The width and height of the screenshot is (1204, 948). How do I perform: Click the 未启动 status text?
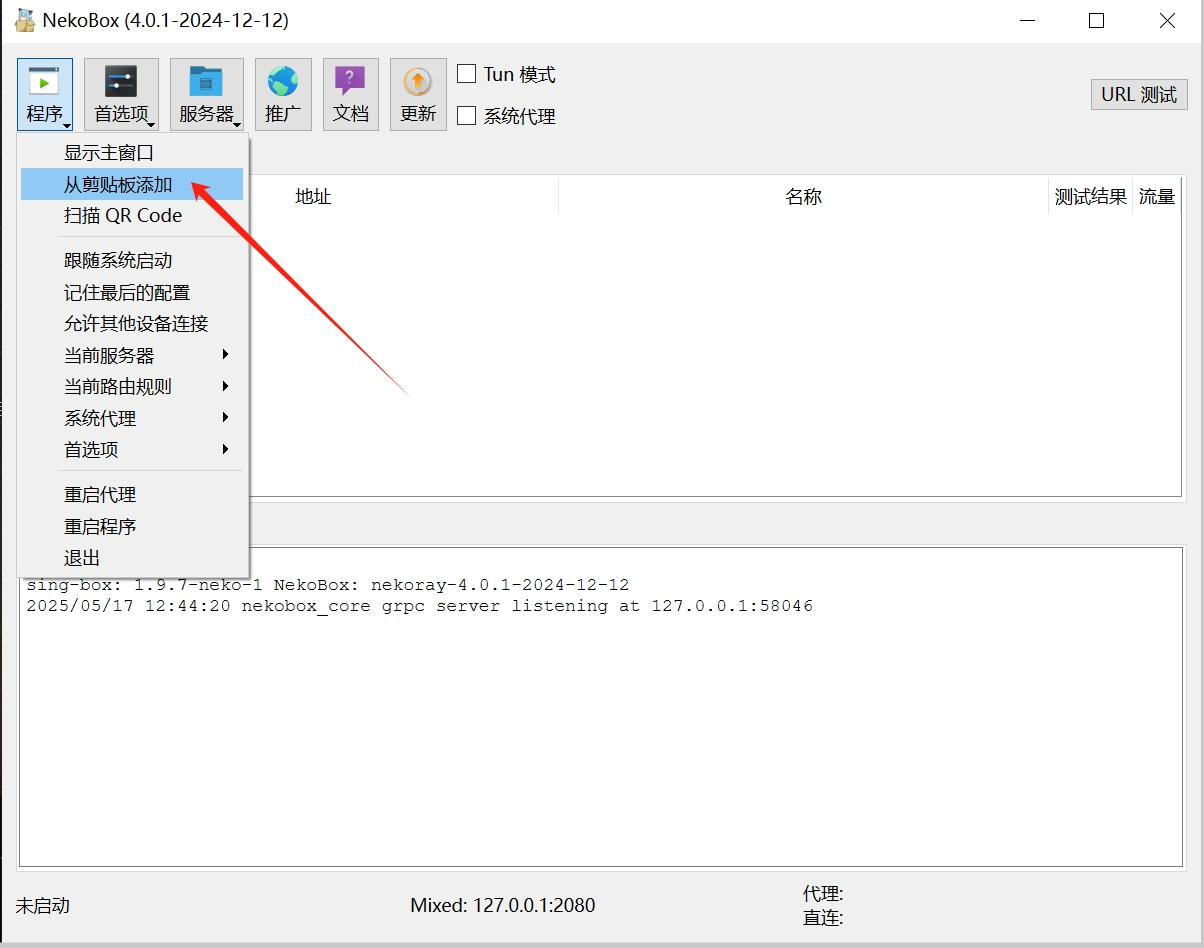point(43,906)
